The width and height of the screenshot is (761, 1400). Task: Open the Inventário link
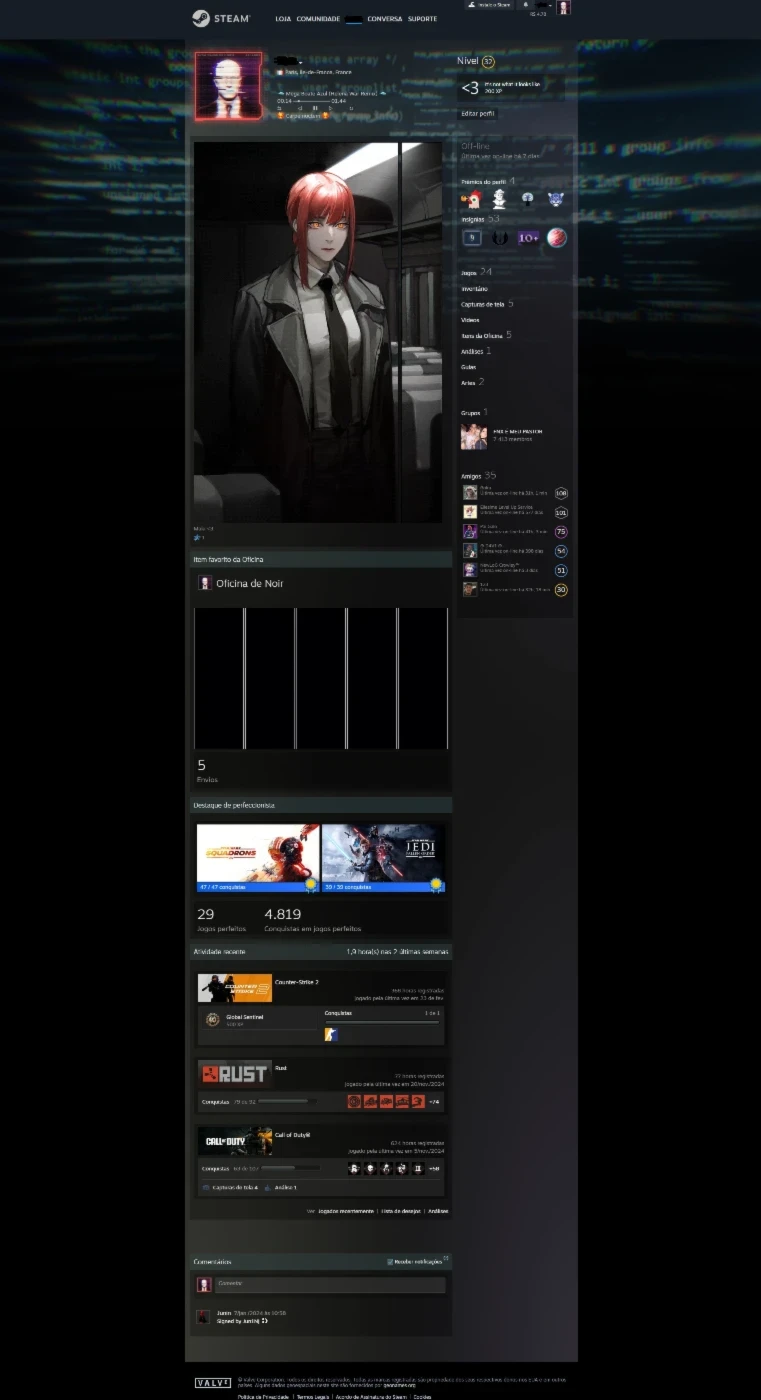point(475,289)
